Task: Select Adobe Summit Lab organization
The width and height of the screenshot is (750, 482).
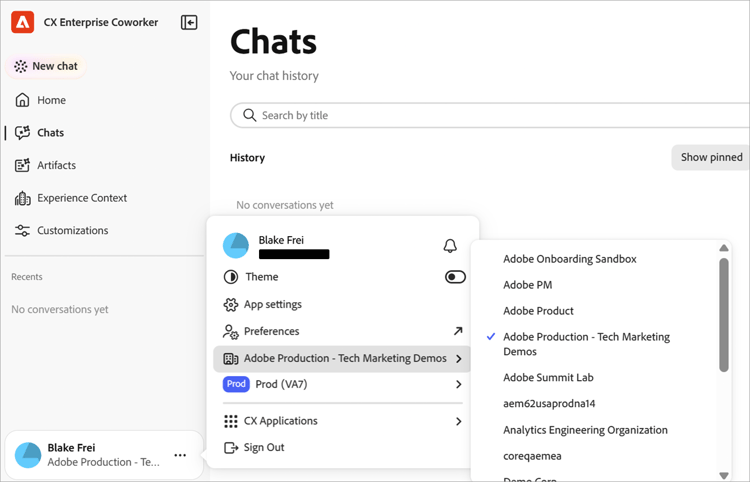Action: [x=548, y=378]
